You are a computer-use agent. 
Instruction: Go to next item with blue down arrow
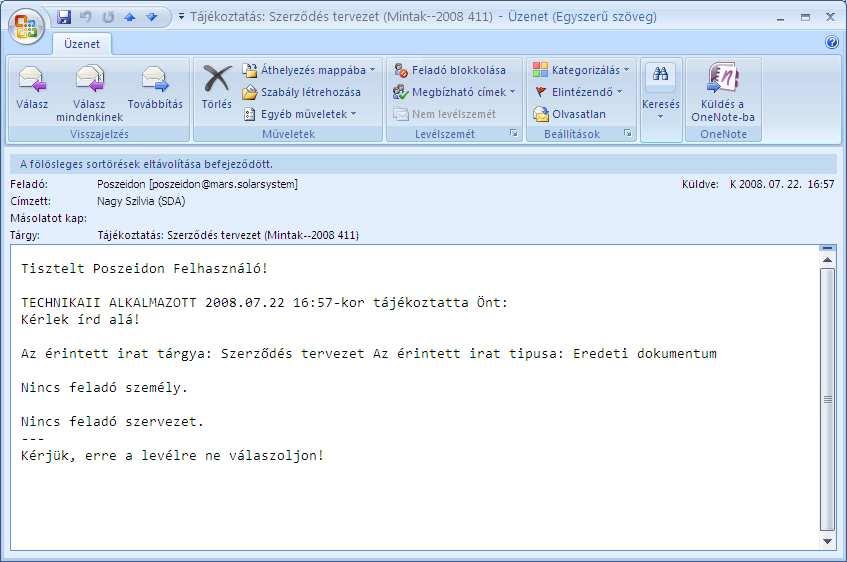tap(152, 17)
